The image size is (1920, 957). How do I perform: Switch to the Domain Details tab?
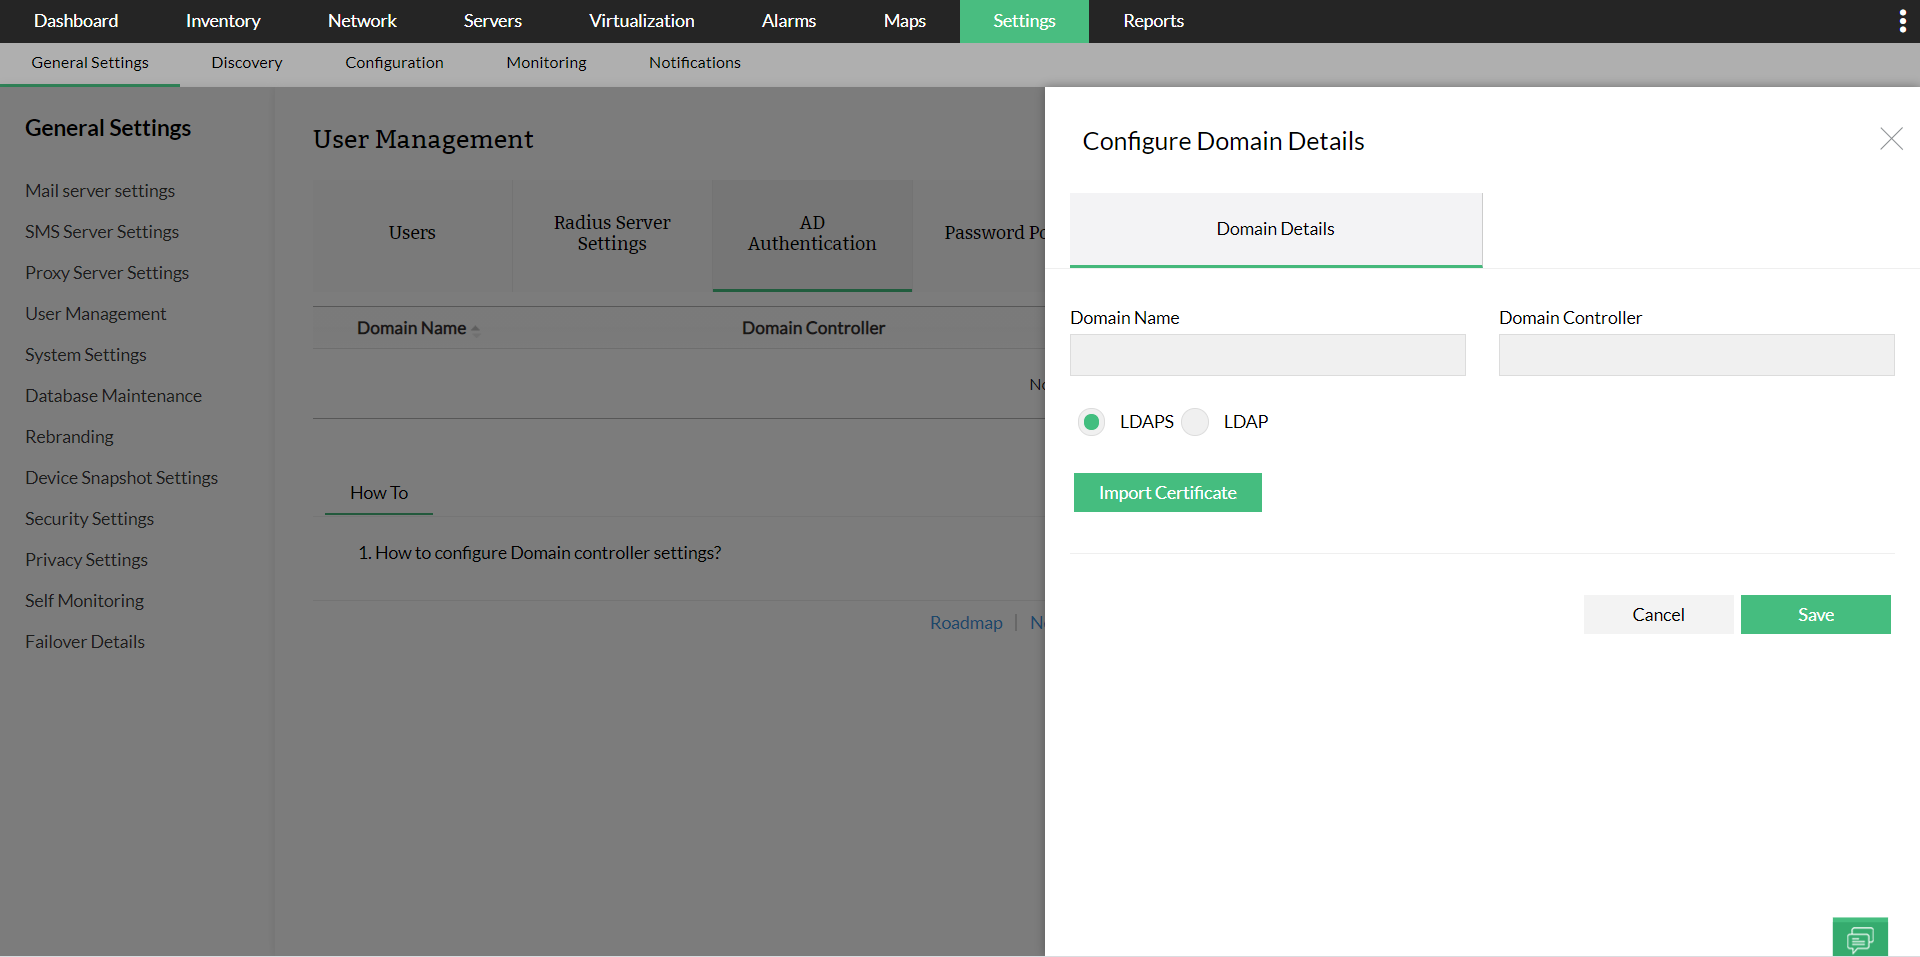[x=1275, y=229]
